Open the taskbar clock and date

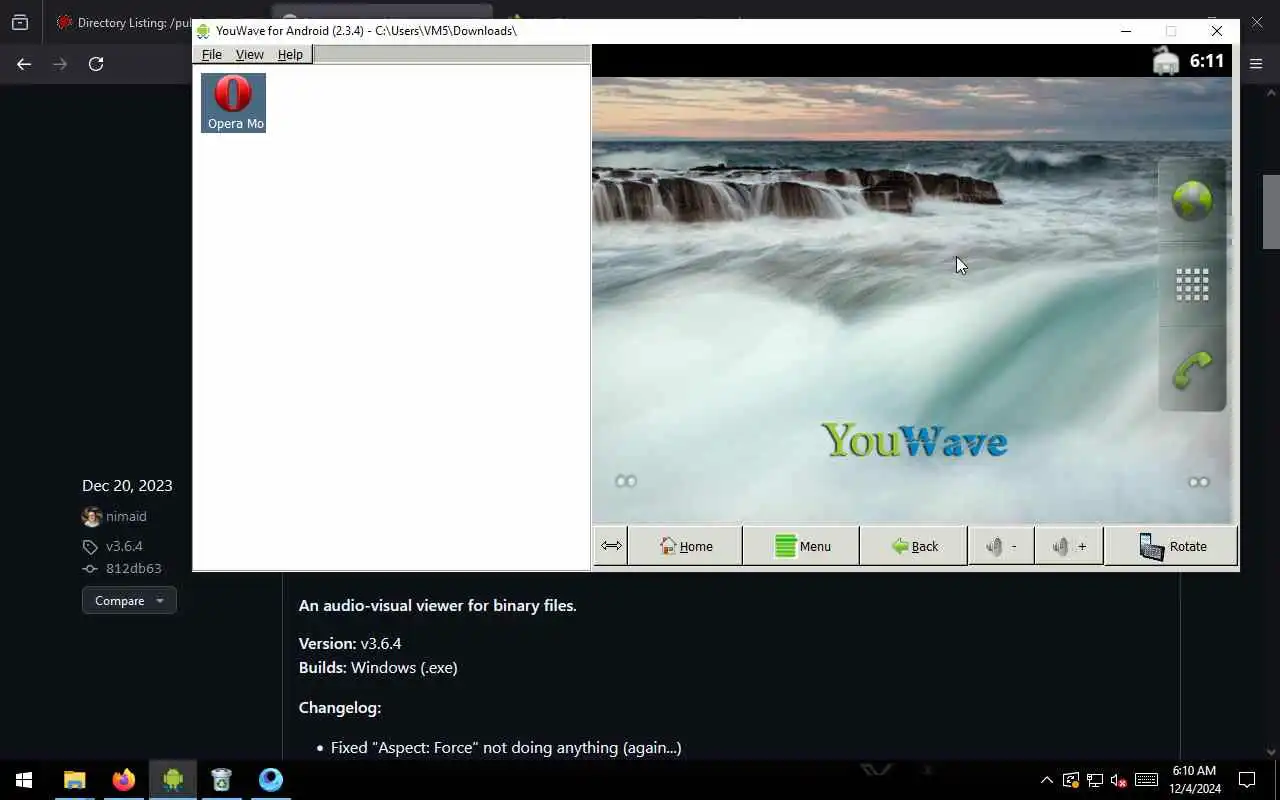coord(1194,780)
